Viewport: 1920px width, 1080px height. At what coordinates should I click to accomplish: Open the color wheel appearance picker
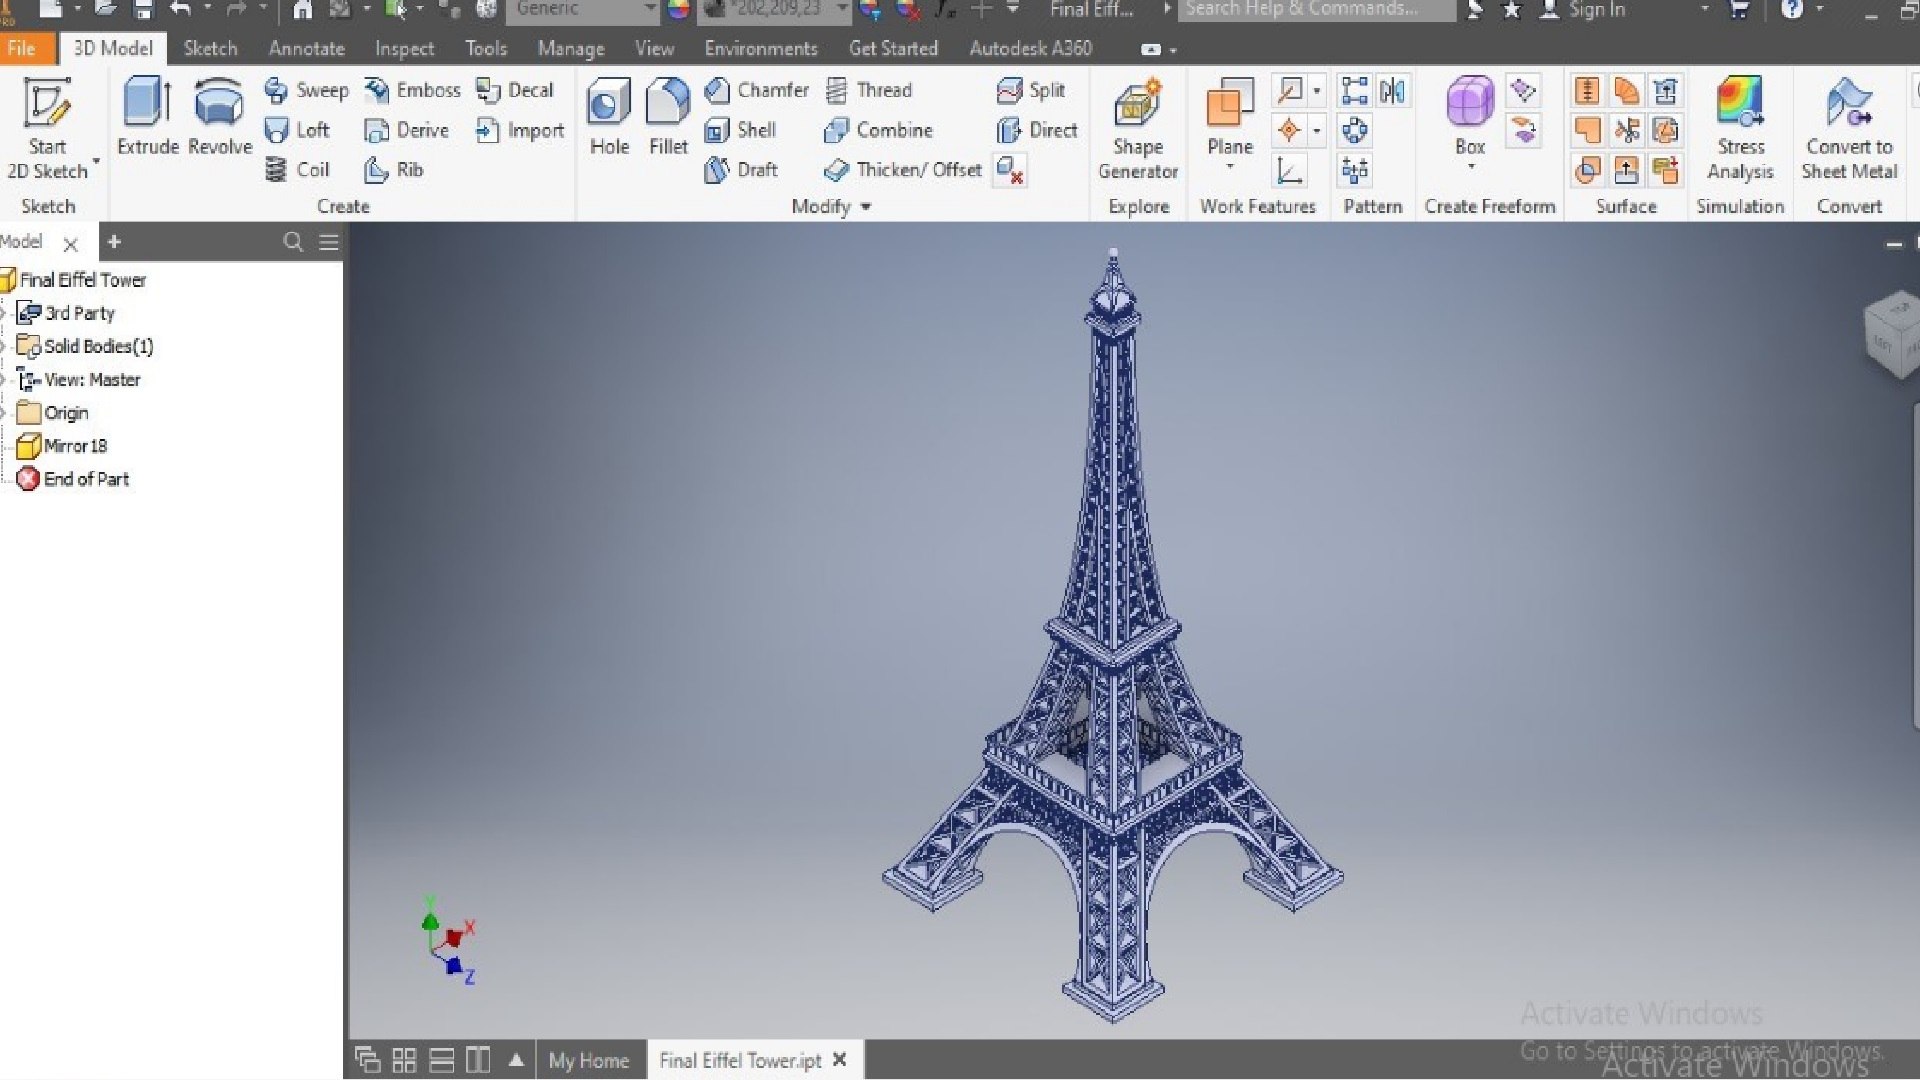(679, 10)
